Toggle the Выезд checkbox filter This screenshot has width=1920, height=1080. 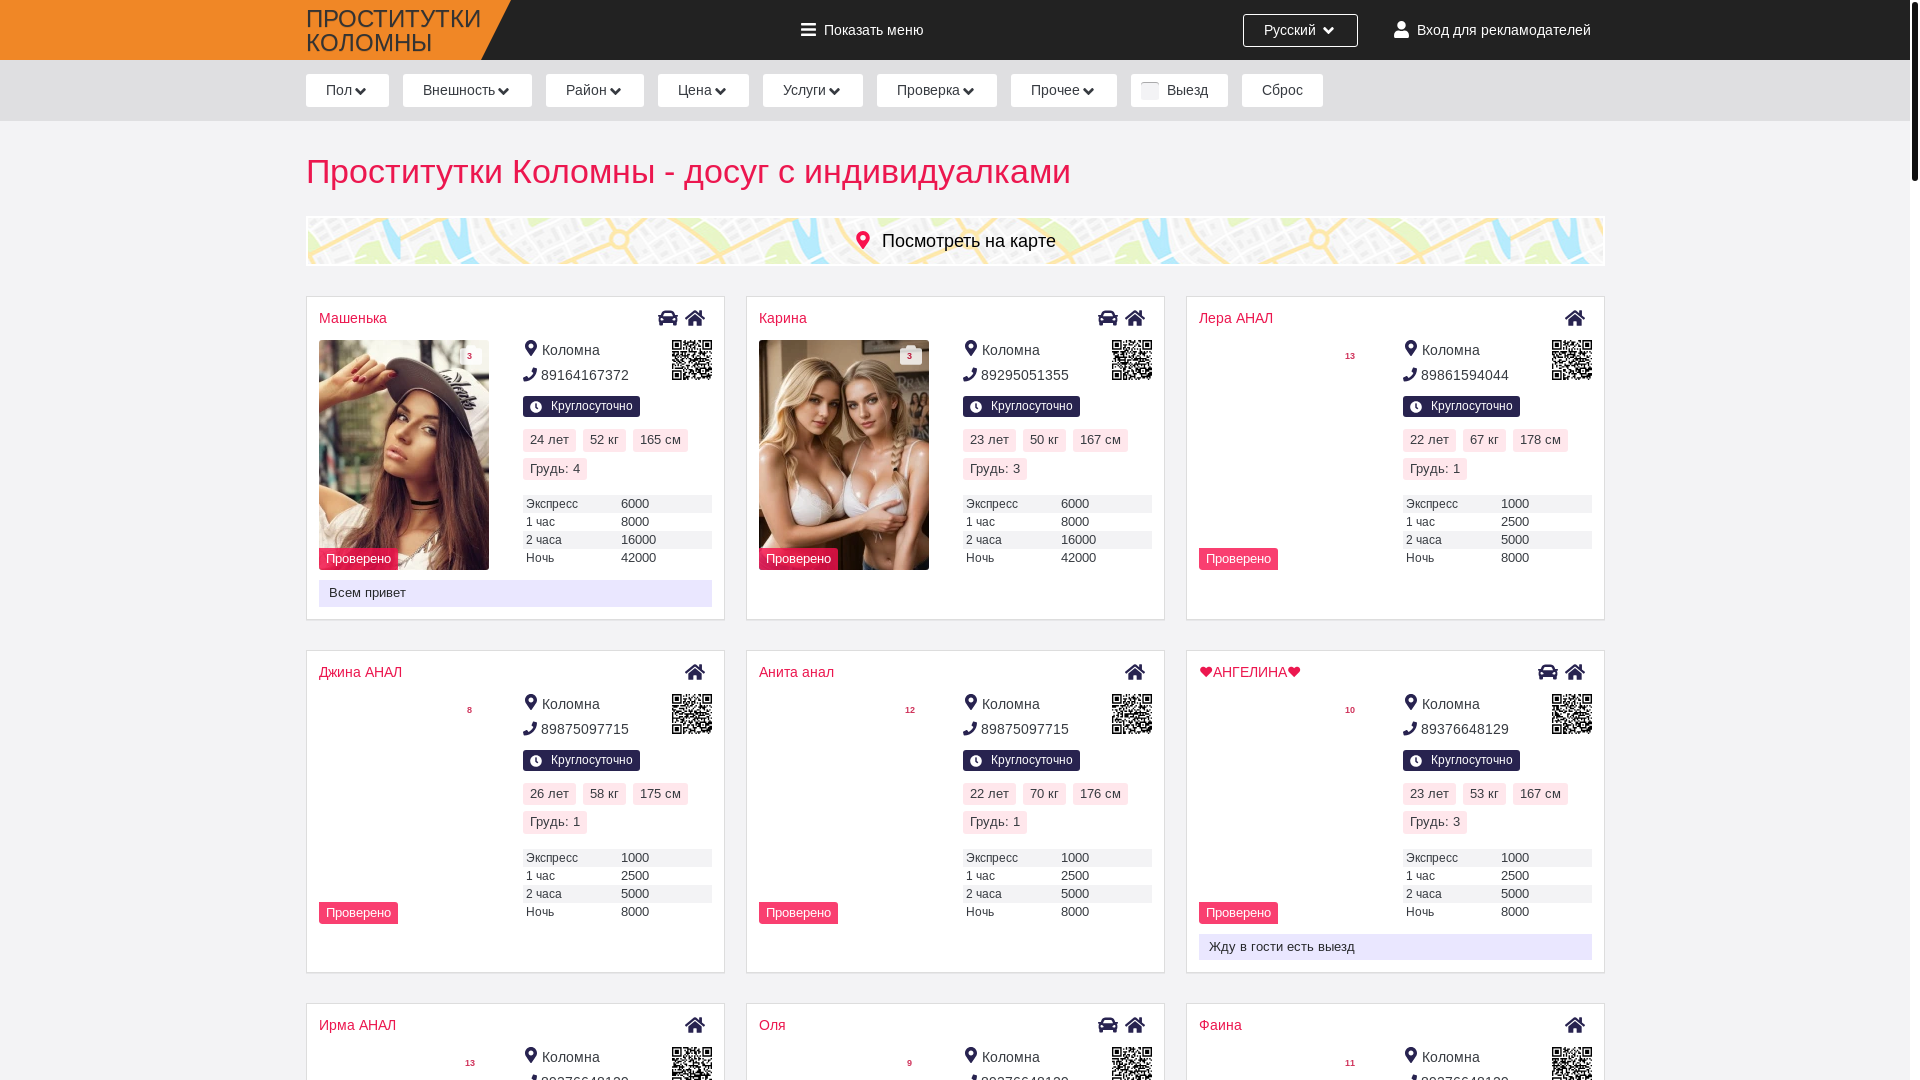[1150, 90]
